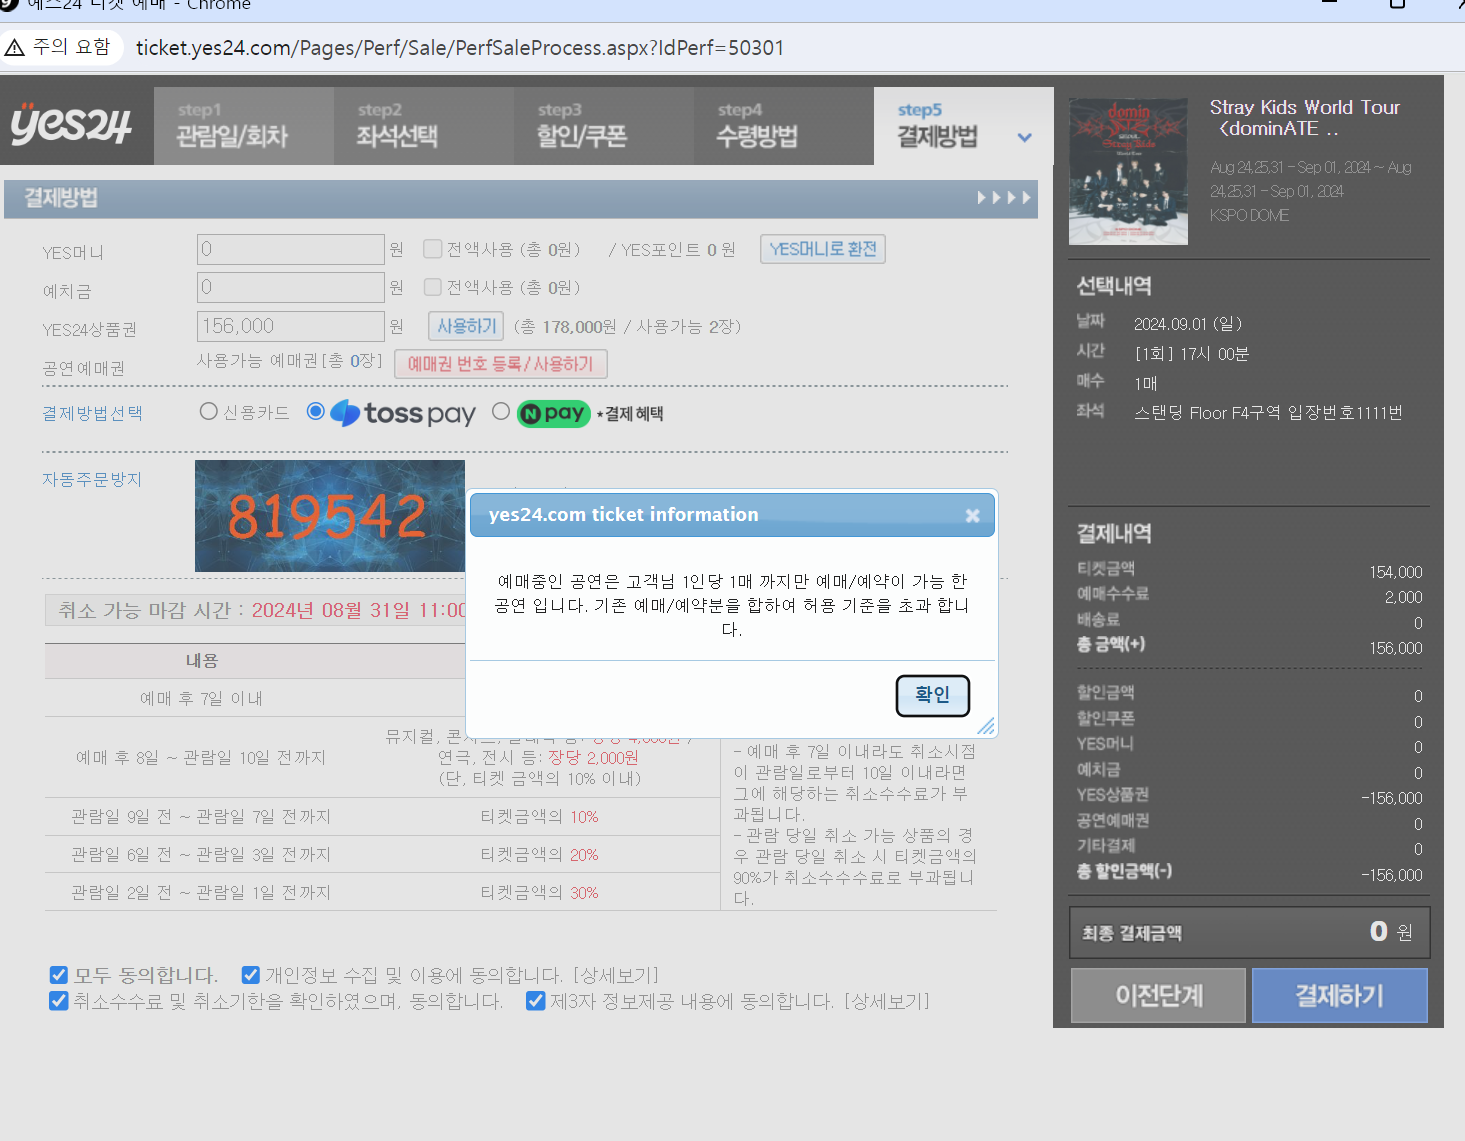The height and width of the screenshot is (1141, 1465).
Task: Check 전액사용 for YES머니
Action: click(x=433, y=248)
